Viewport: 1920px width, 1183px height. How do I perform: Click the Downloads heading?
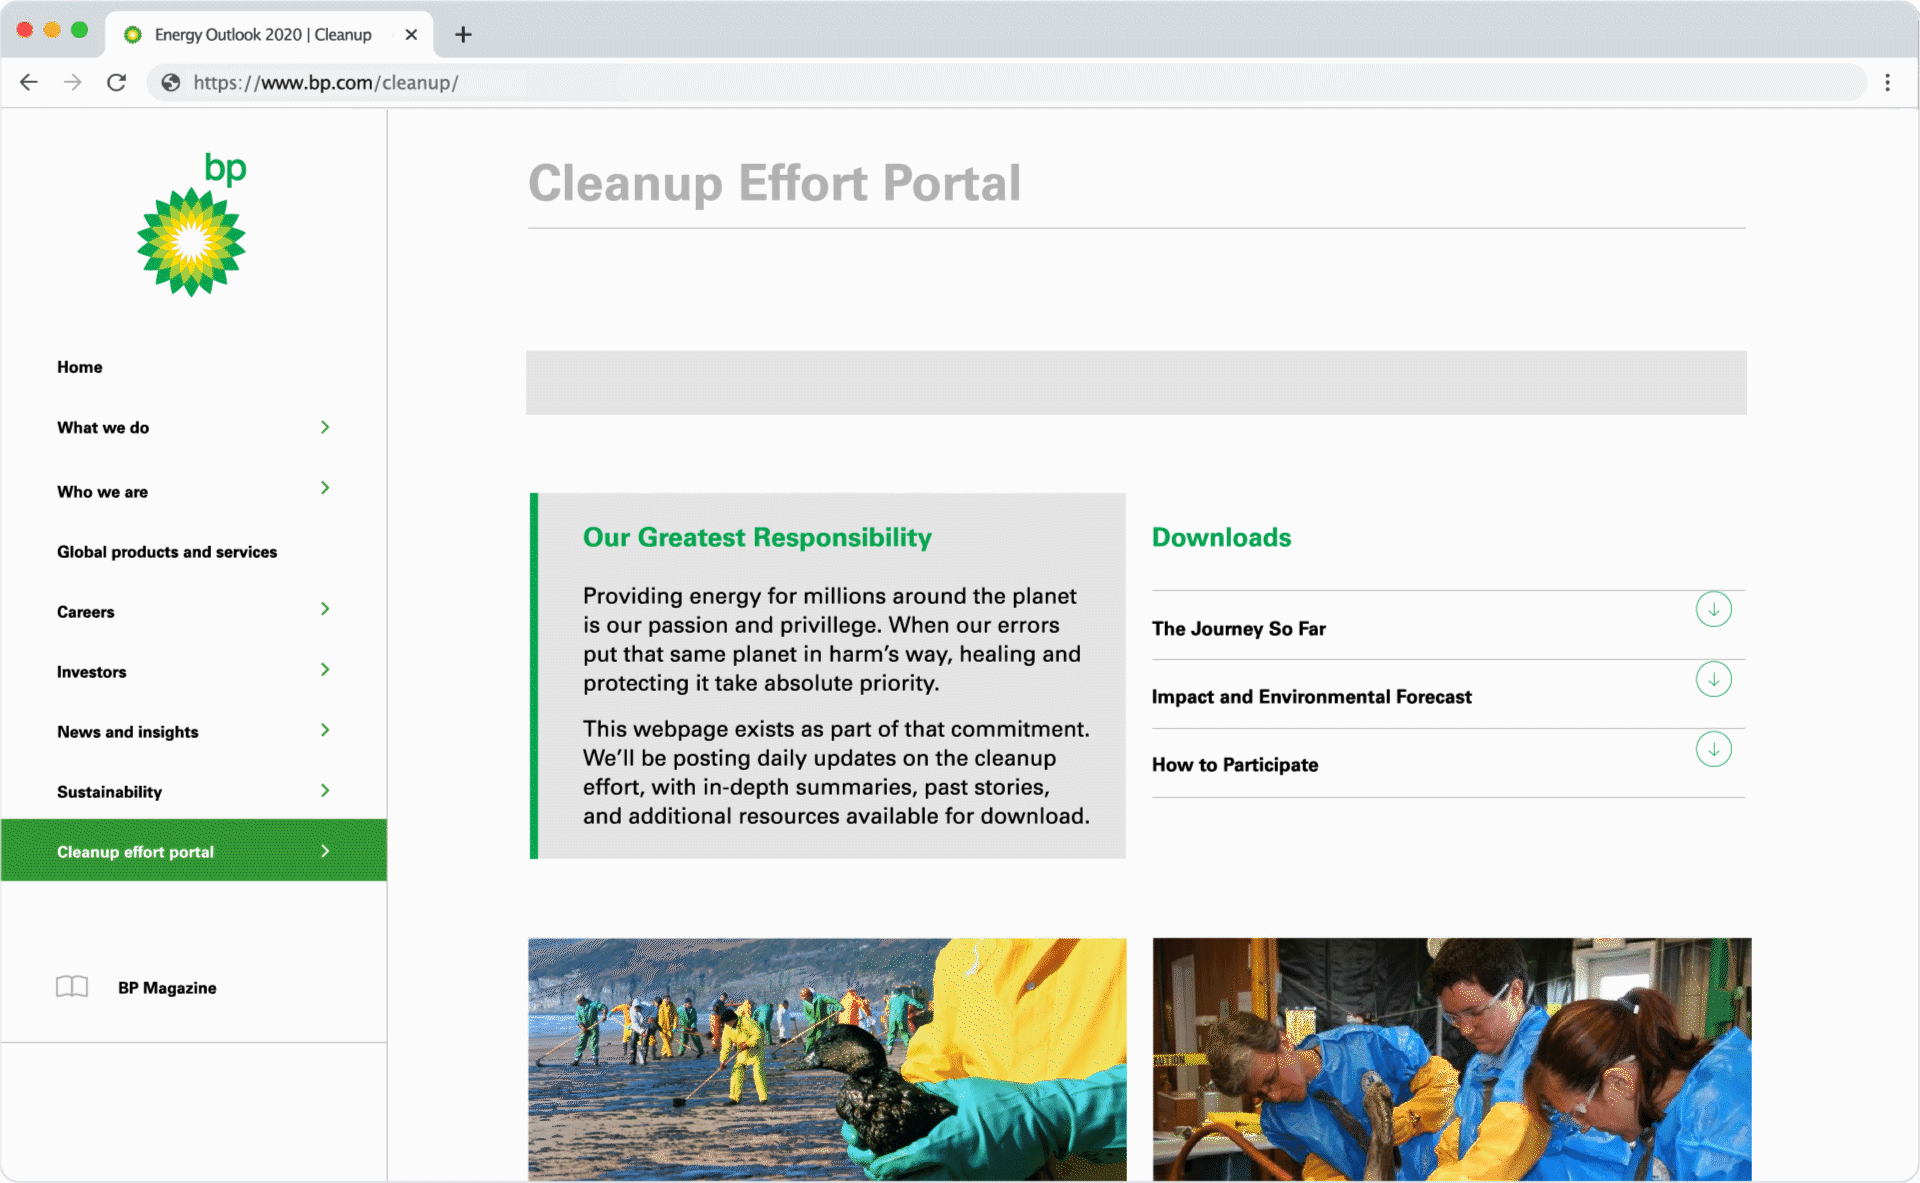1221,538
